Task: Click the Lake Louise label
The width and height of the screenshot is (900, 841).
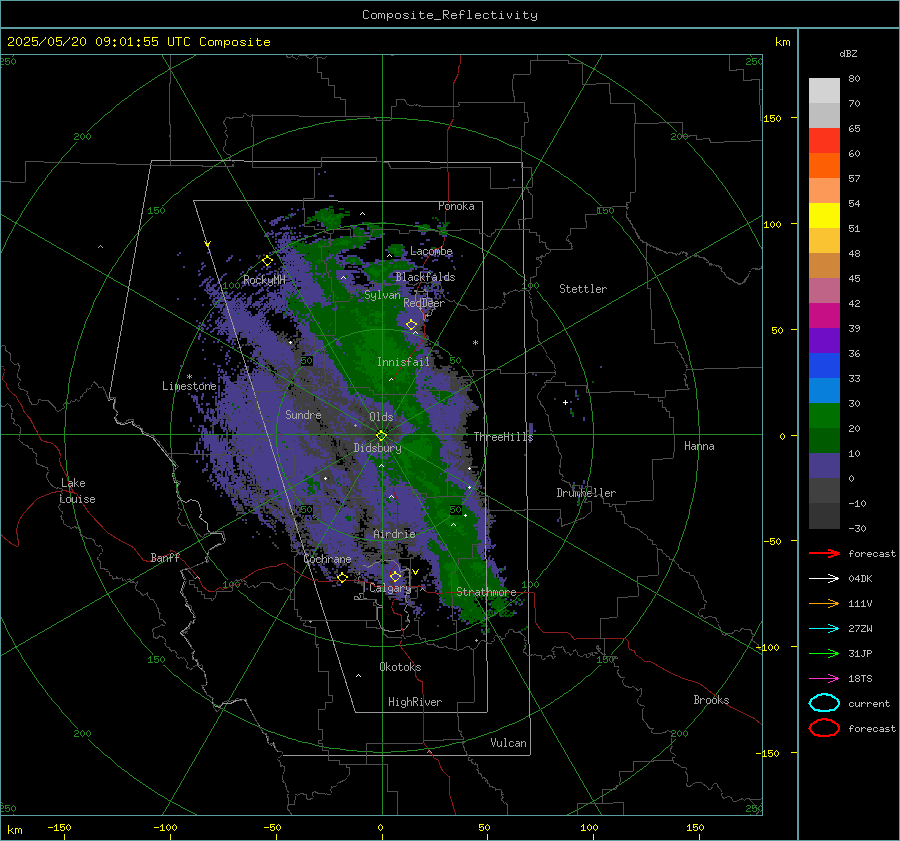Action: coord(78,491)
